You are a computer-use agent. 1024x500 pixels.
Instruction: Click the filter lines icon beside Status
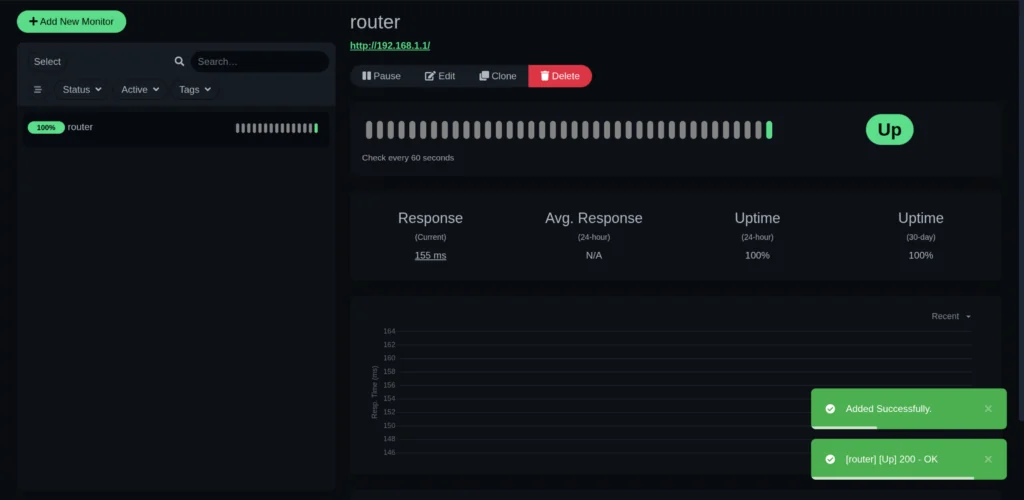point(38,89)
